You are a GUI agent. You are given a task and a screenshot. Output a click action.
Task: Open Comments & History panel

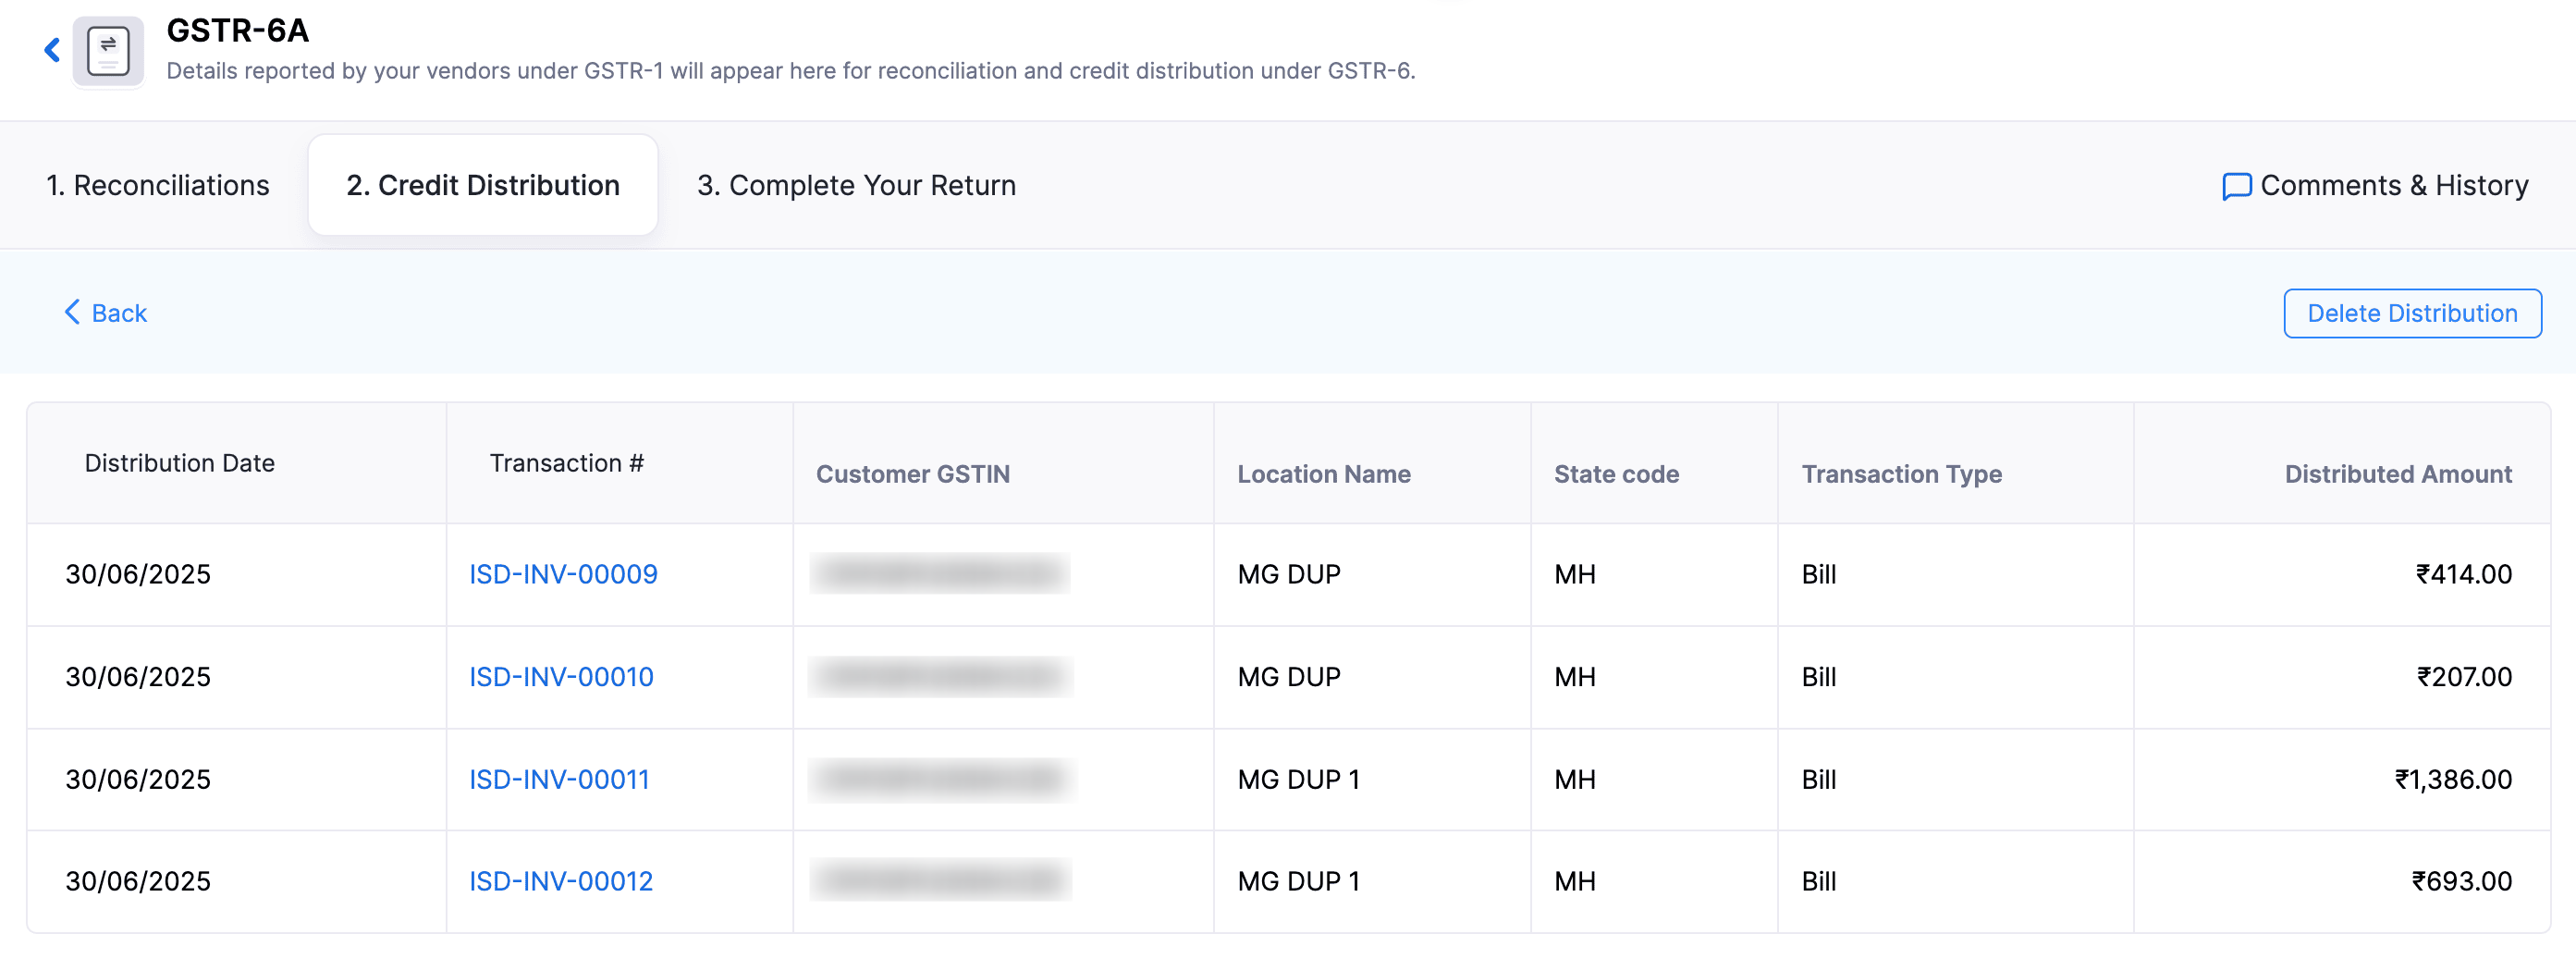2393,186
